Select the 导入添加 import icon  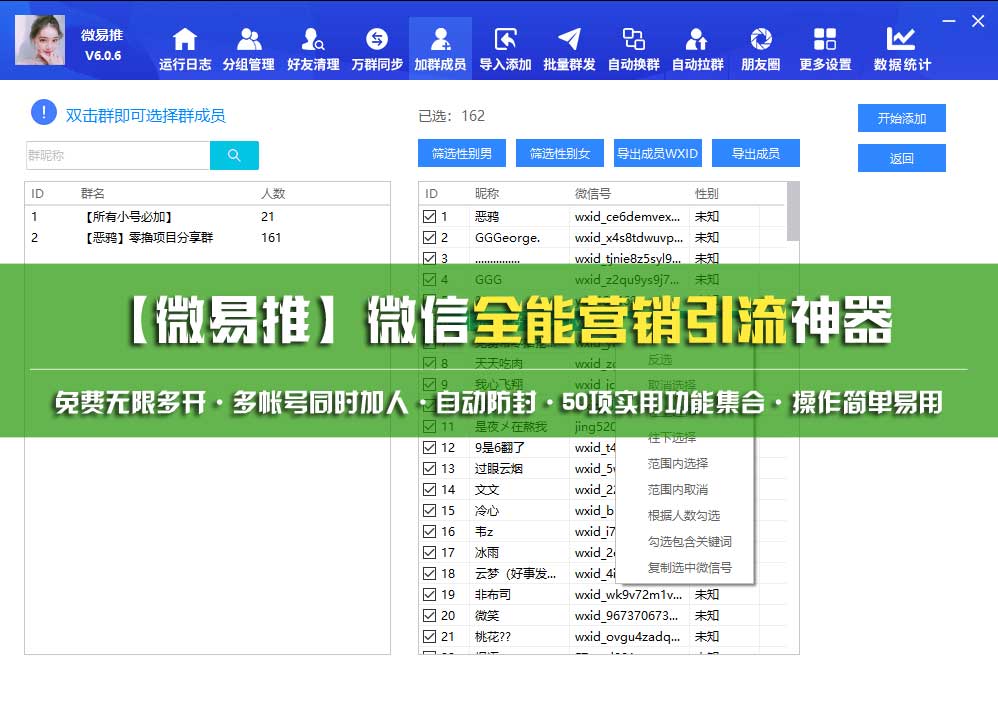click(505, 40)
